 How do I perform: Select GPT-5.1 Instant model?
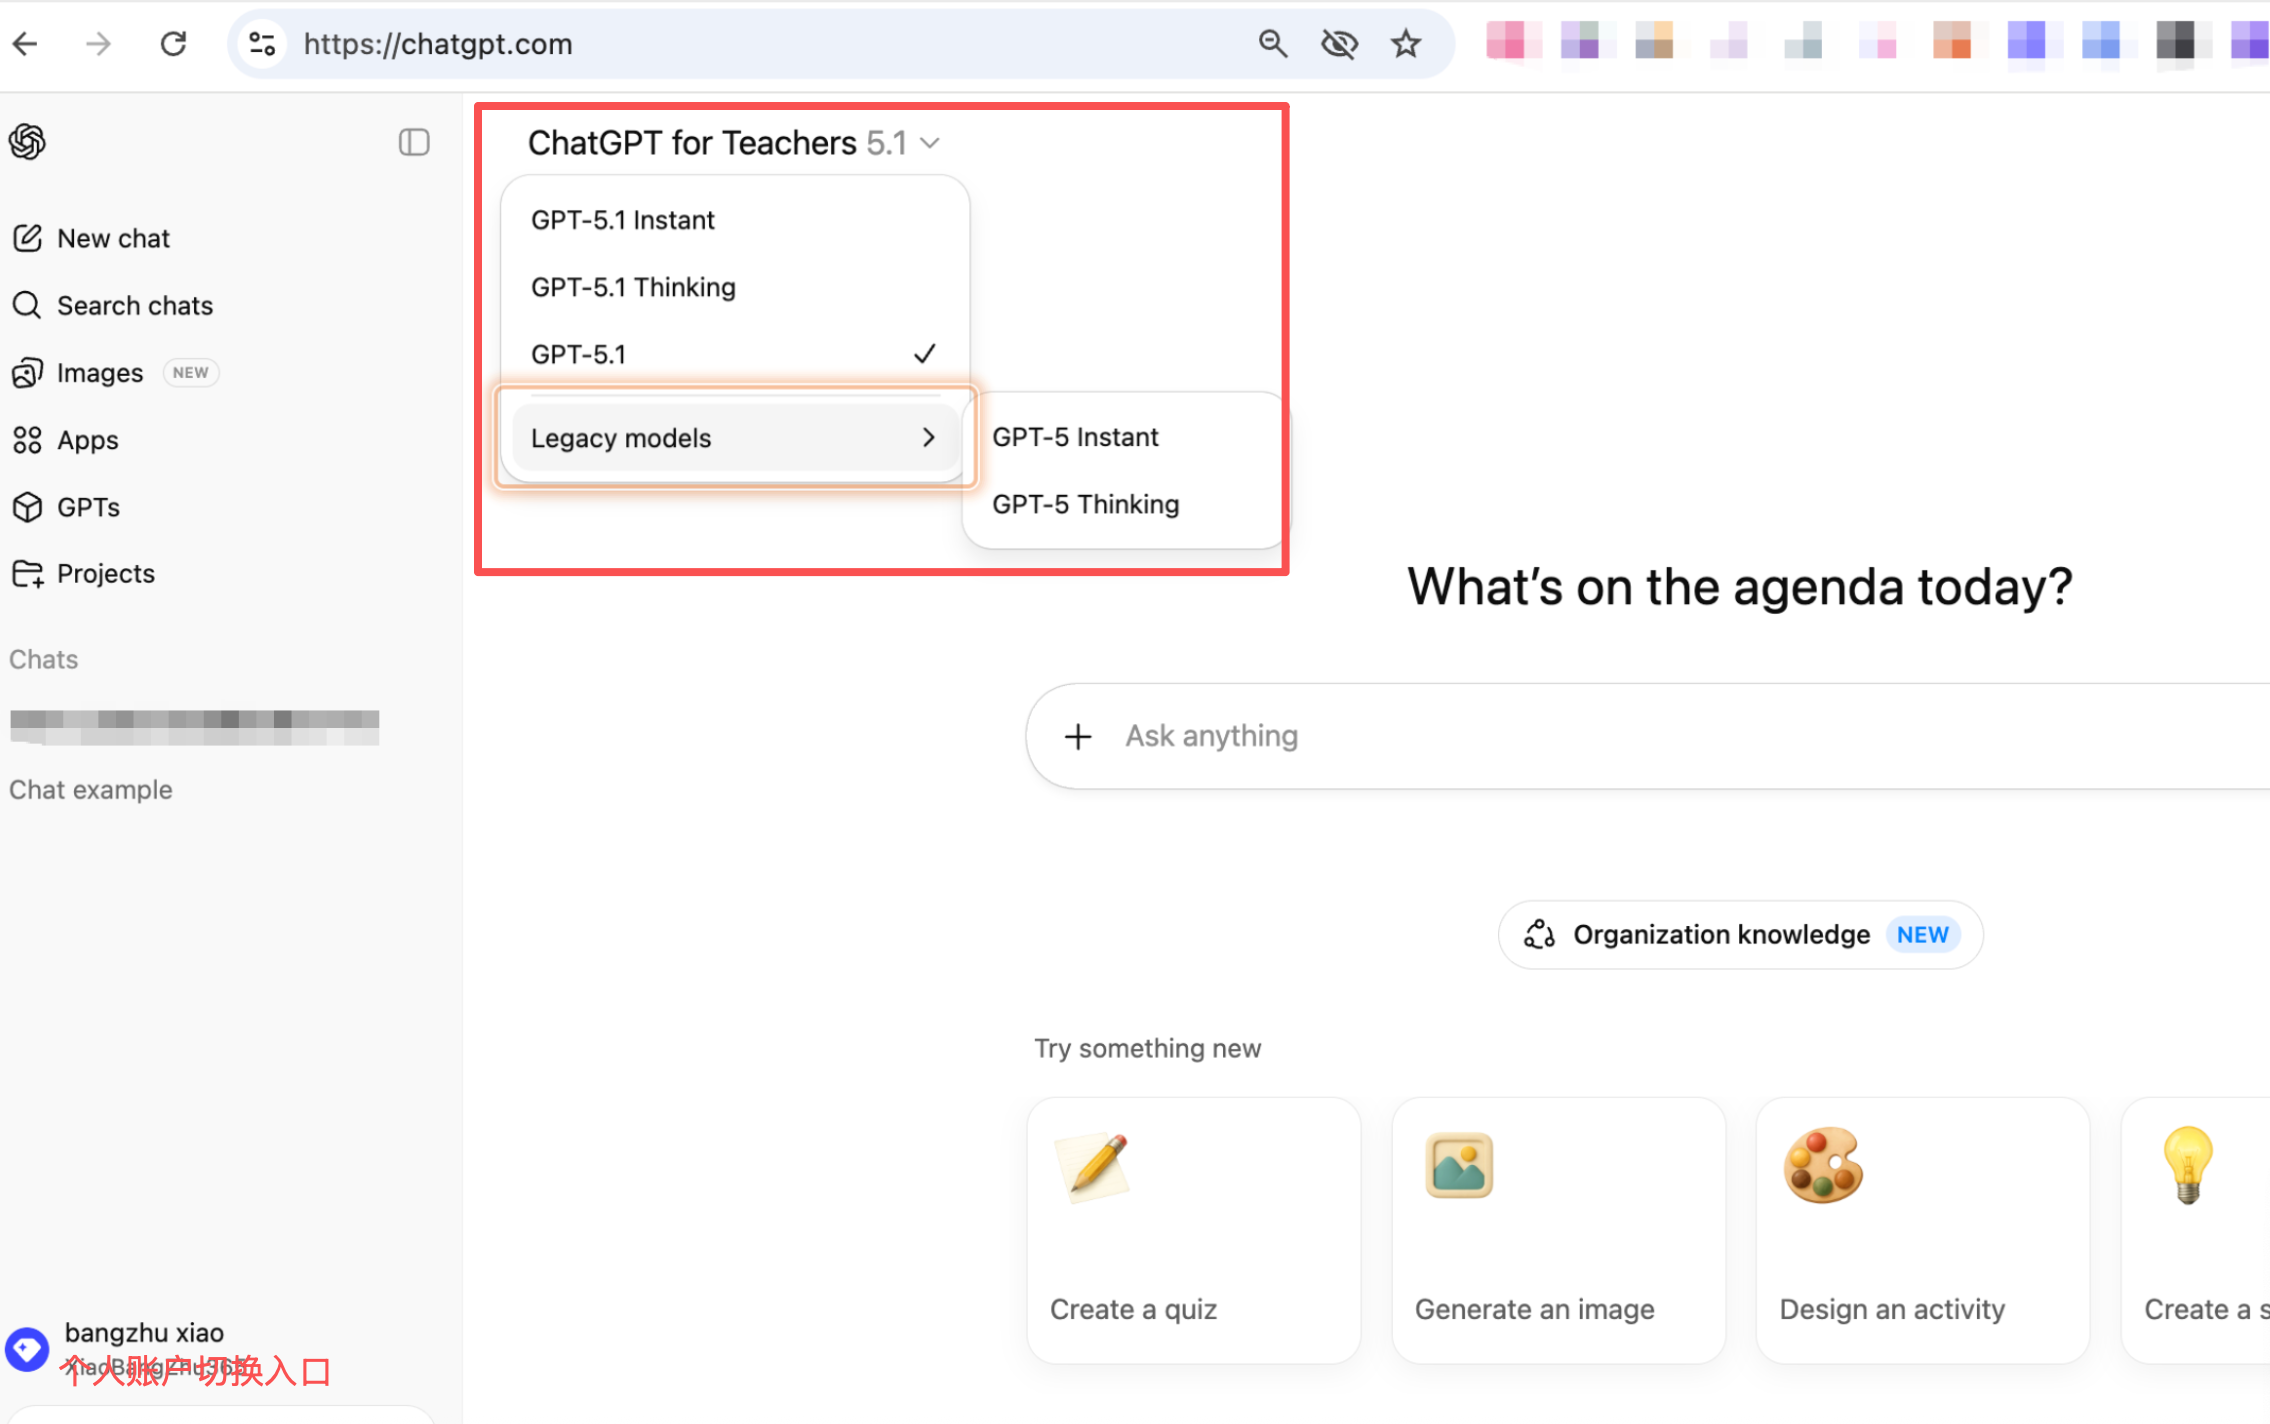(735, 220)
